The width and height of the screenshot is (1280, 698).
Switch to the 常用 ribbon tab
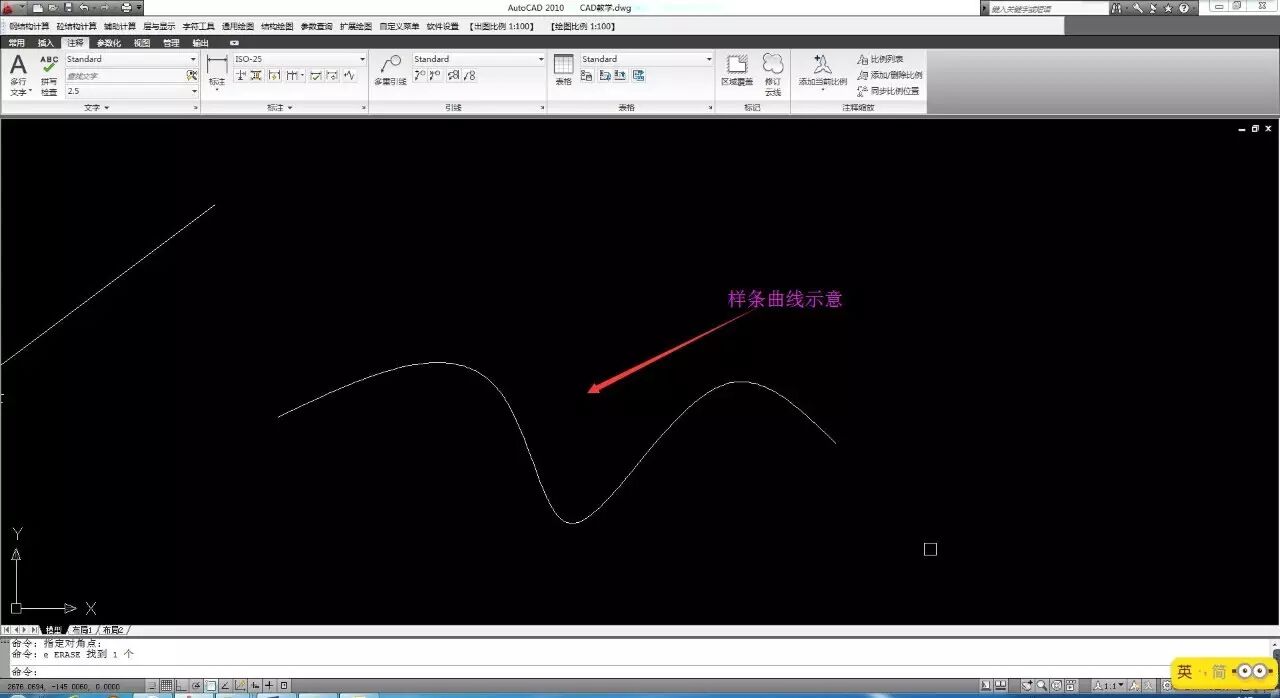coord(17,43)
